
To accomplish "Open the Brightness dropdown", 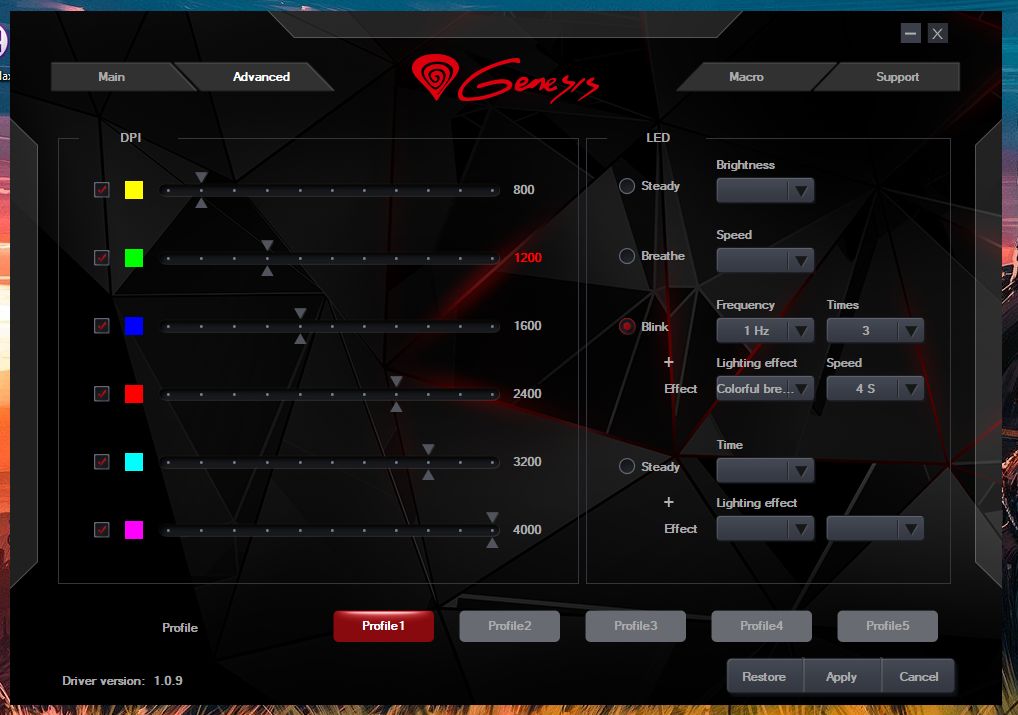I will coord(765,190).
